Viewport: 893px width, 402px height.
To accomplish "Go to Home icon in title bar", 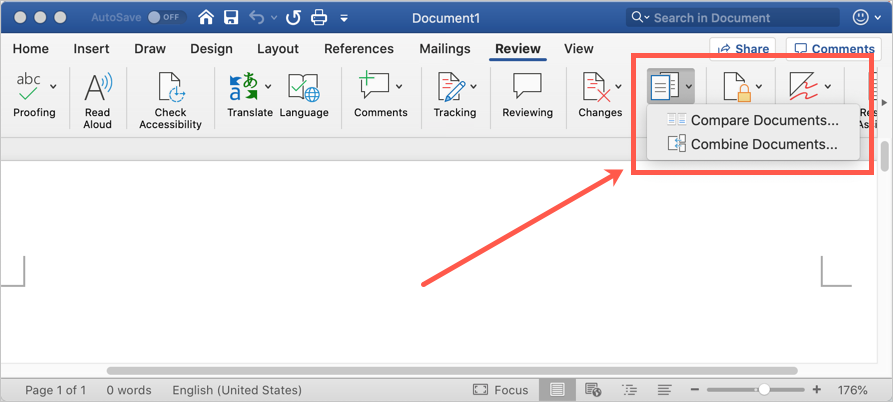I will tap(206, 18).
